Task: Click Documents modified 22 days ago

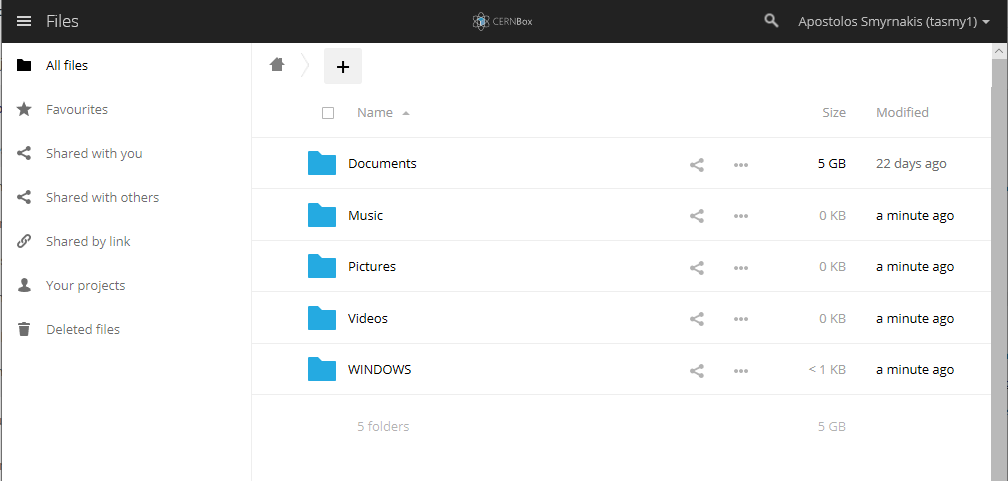Action: pos(911,163)
